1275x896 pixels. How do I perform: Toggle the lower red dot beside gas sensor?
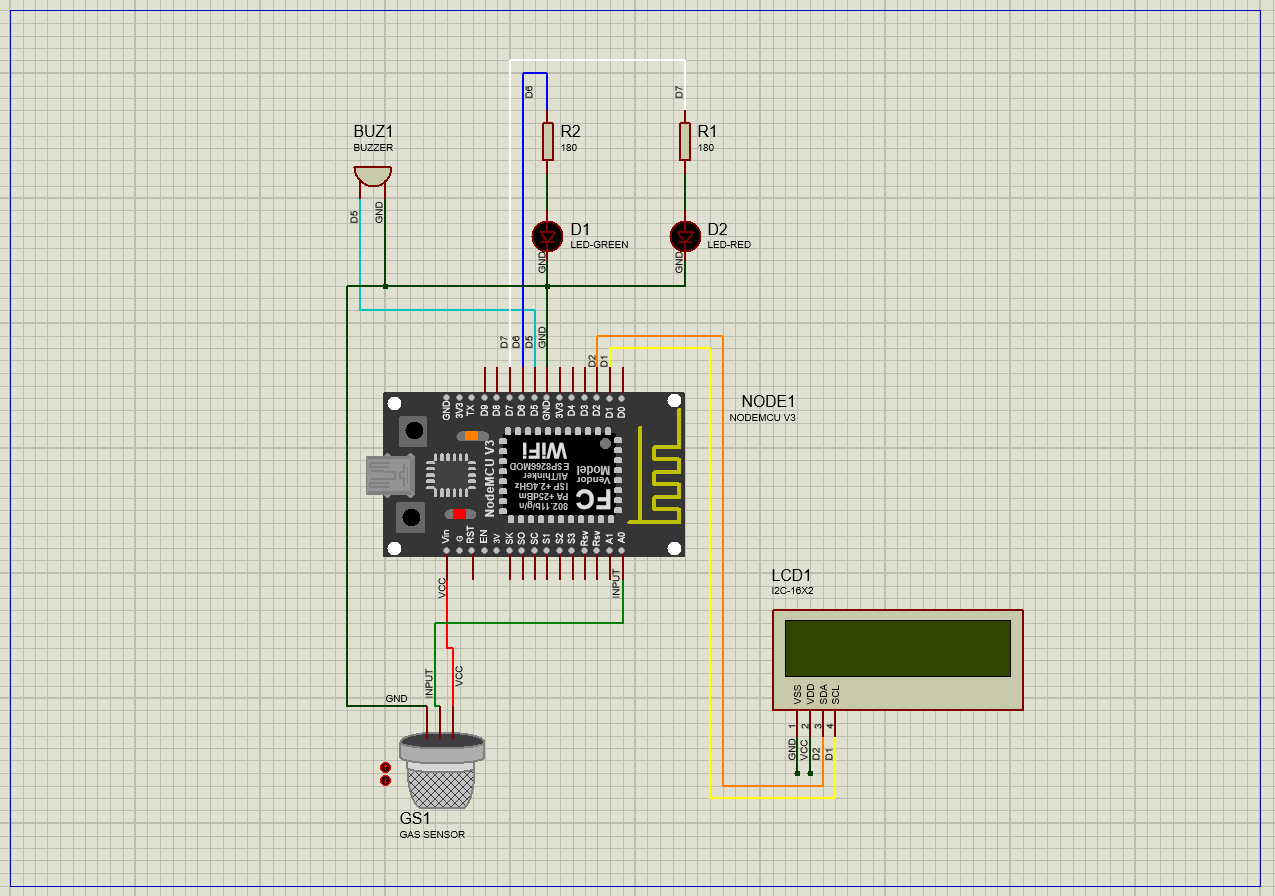[385, 780]
